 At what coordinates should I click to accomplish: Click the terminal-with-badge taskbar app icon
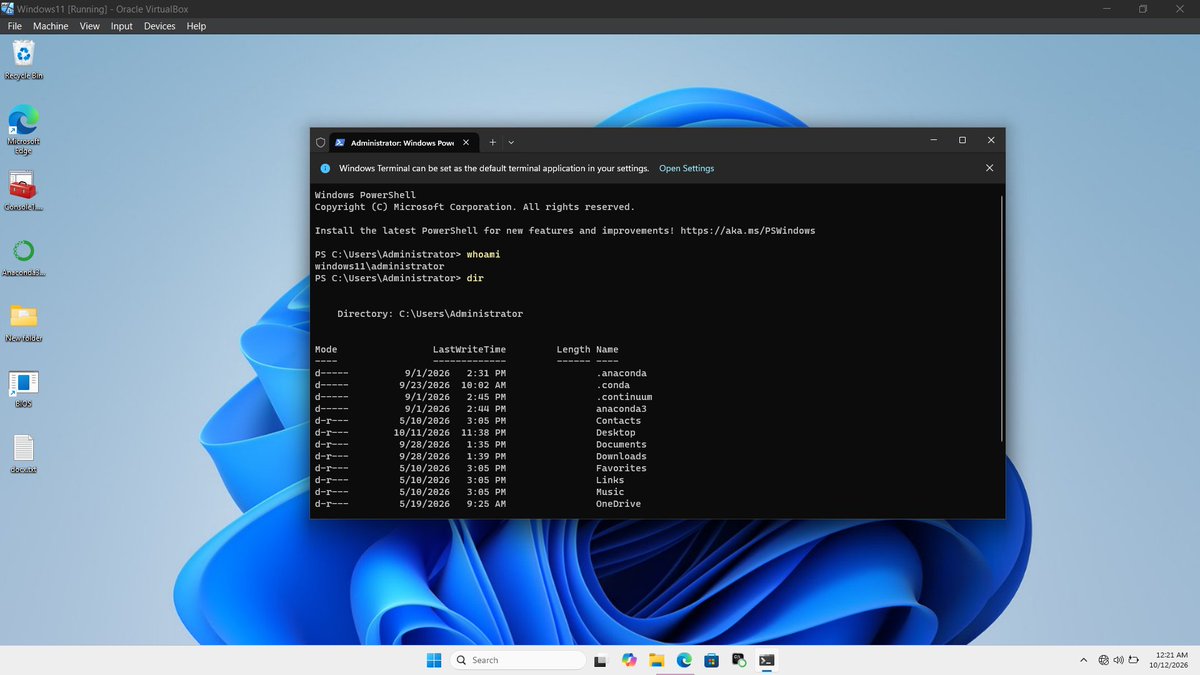coord(739,660)
